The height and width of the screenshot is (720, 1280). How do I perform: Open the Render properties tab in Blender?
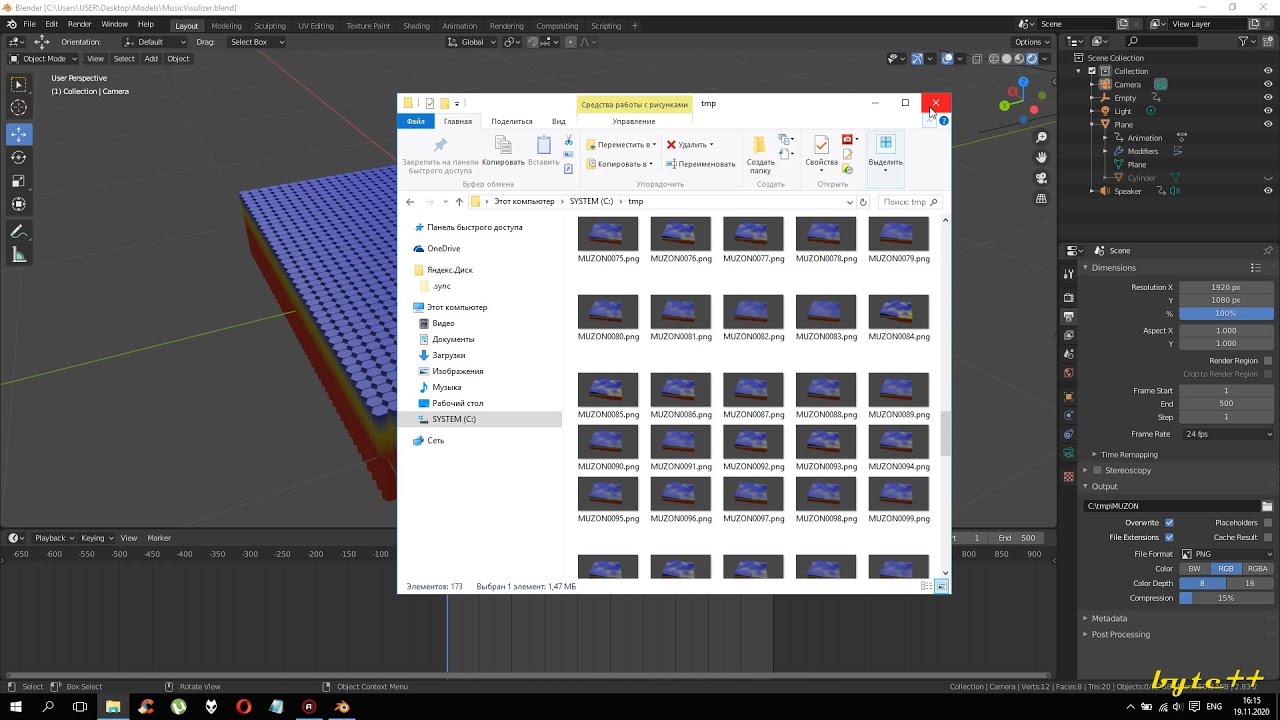(1069, 297)
